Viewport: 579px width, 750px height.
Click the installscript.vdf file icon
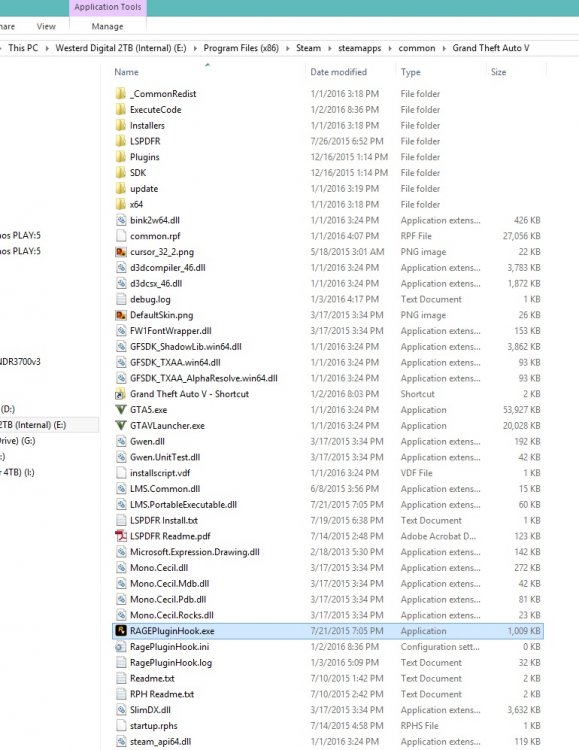point(121,472)
